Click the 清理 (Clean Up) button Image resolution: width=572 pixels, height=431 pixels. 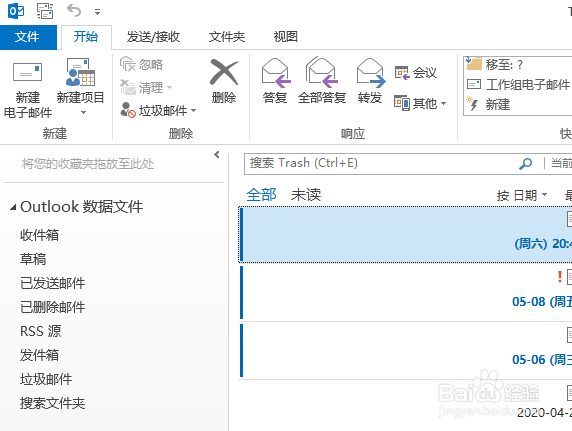146,88
